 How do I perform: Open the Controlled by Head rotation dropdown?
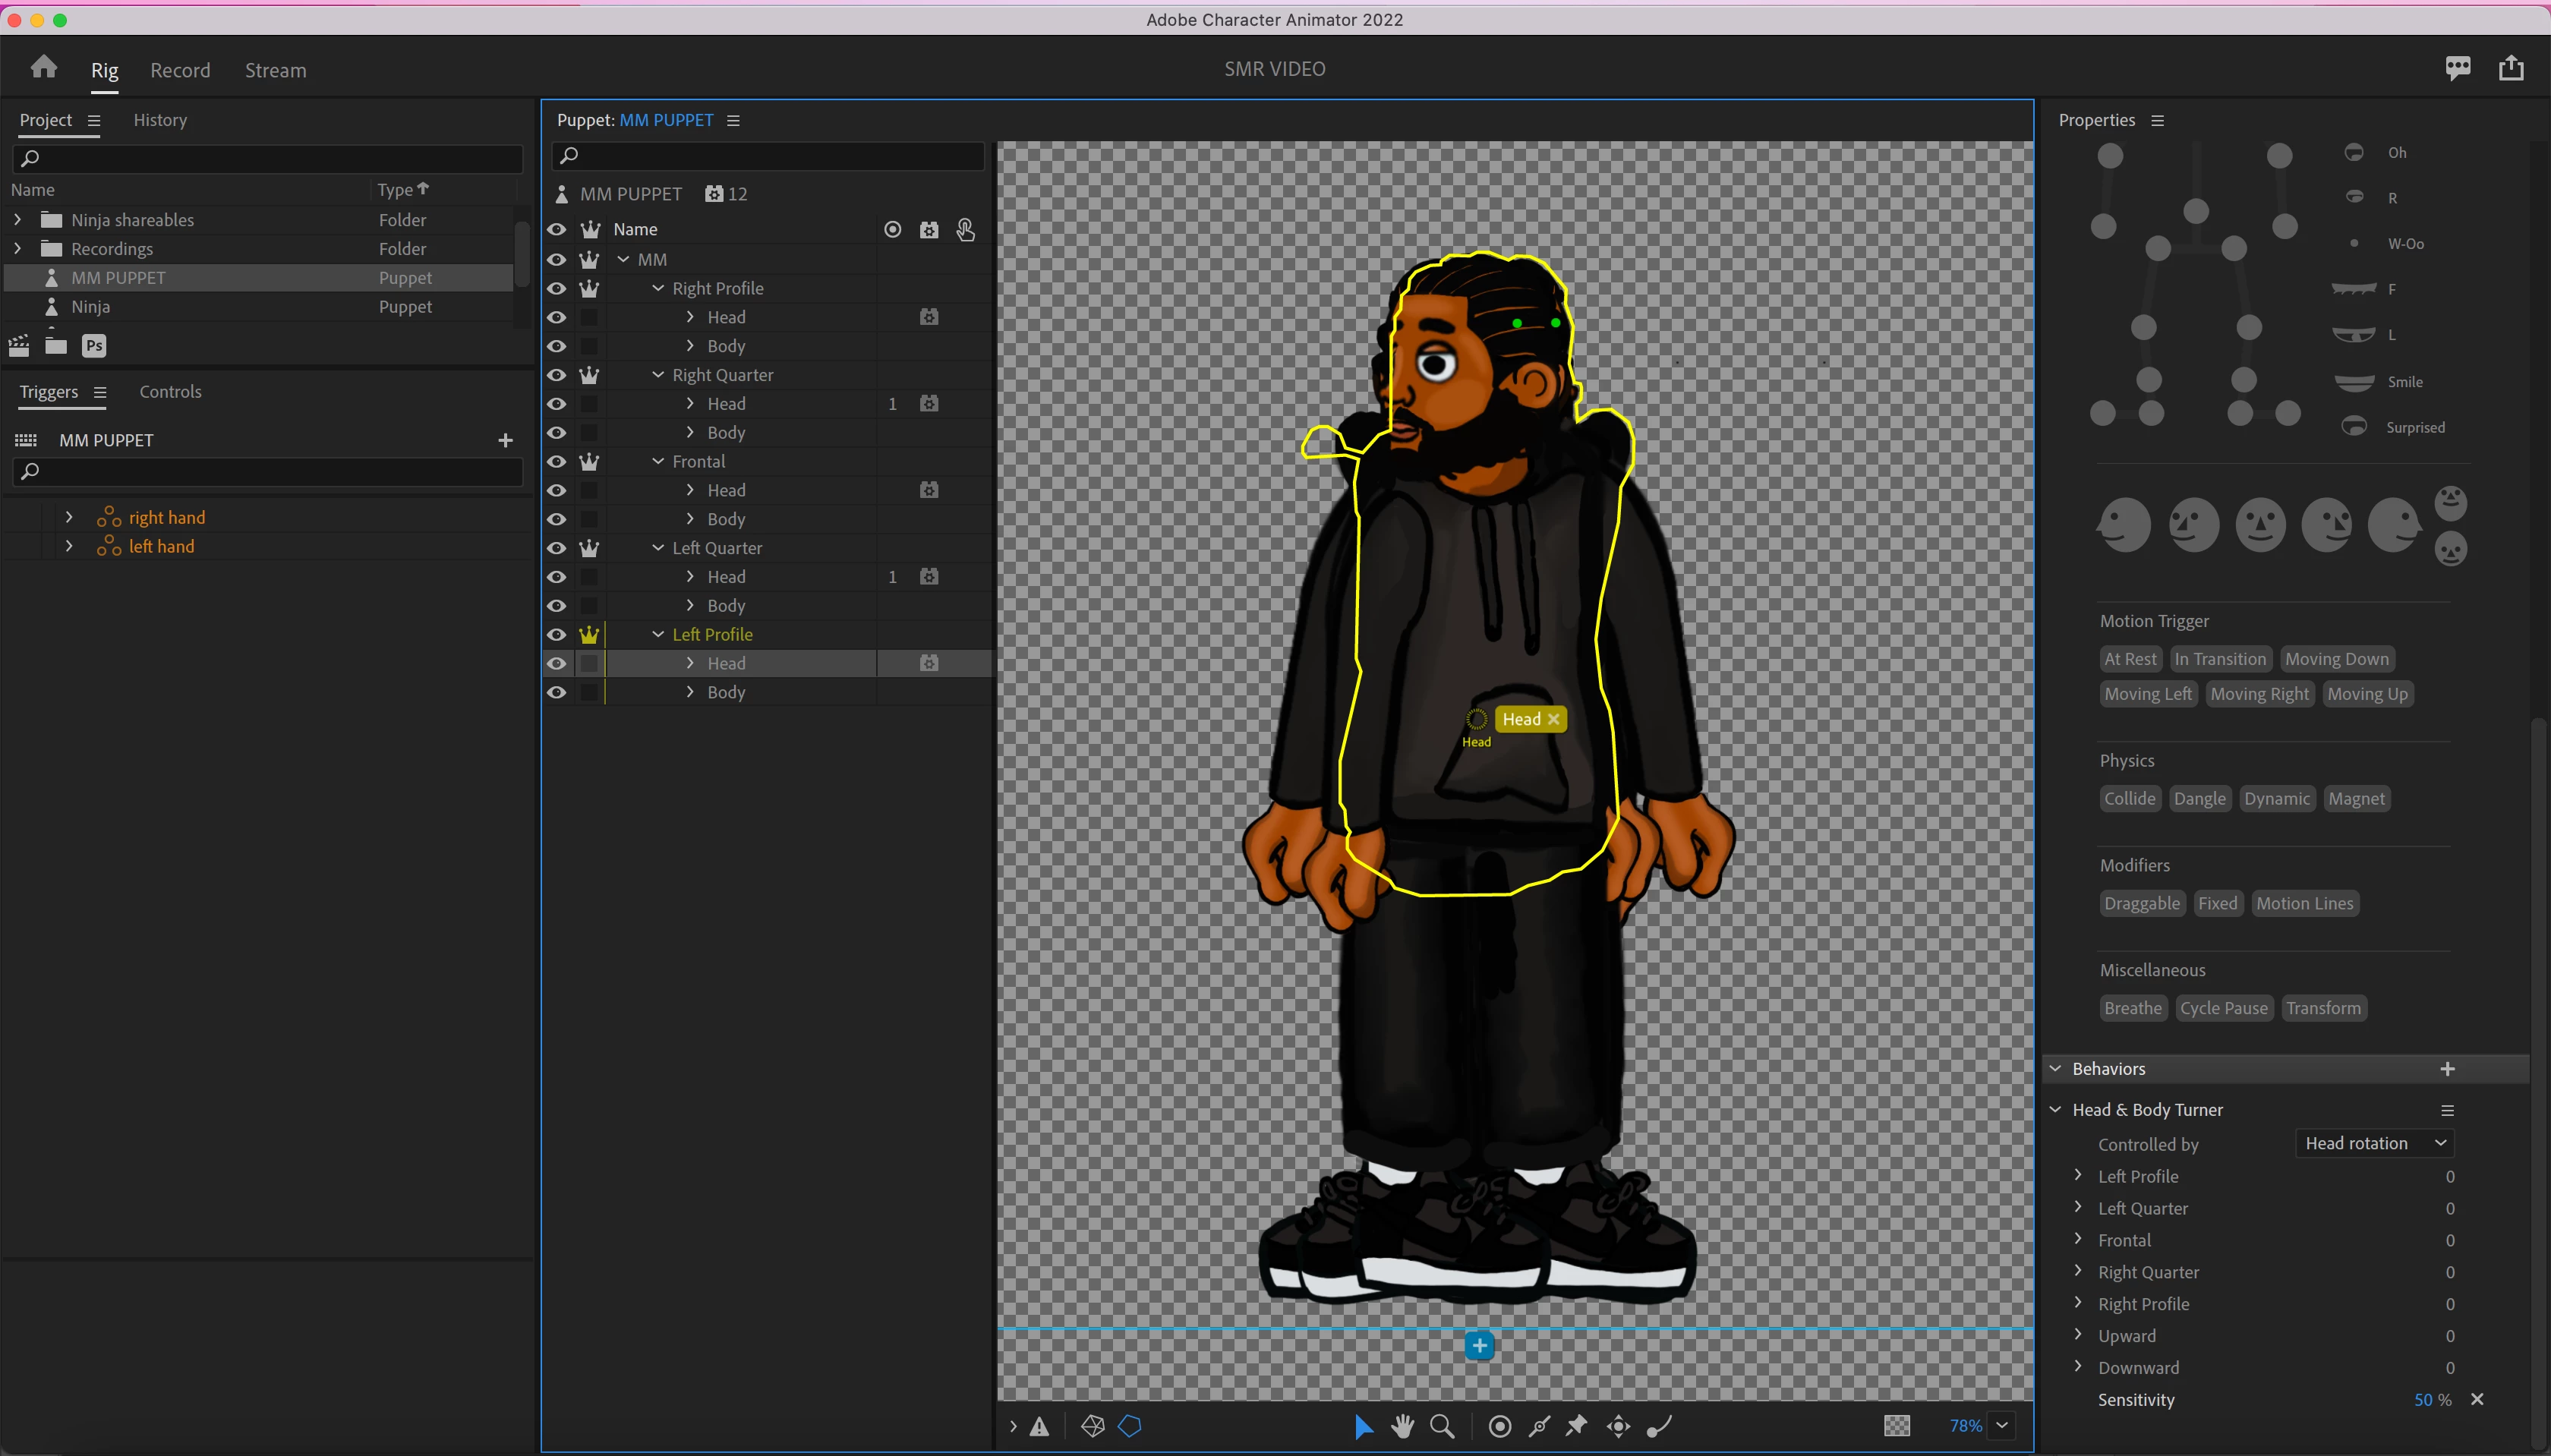2373,1143
